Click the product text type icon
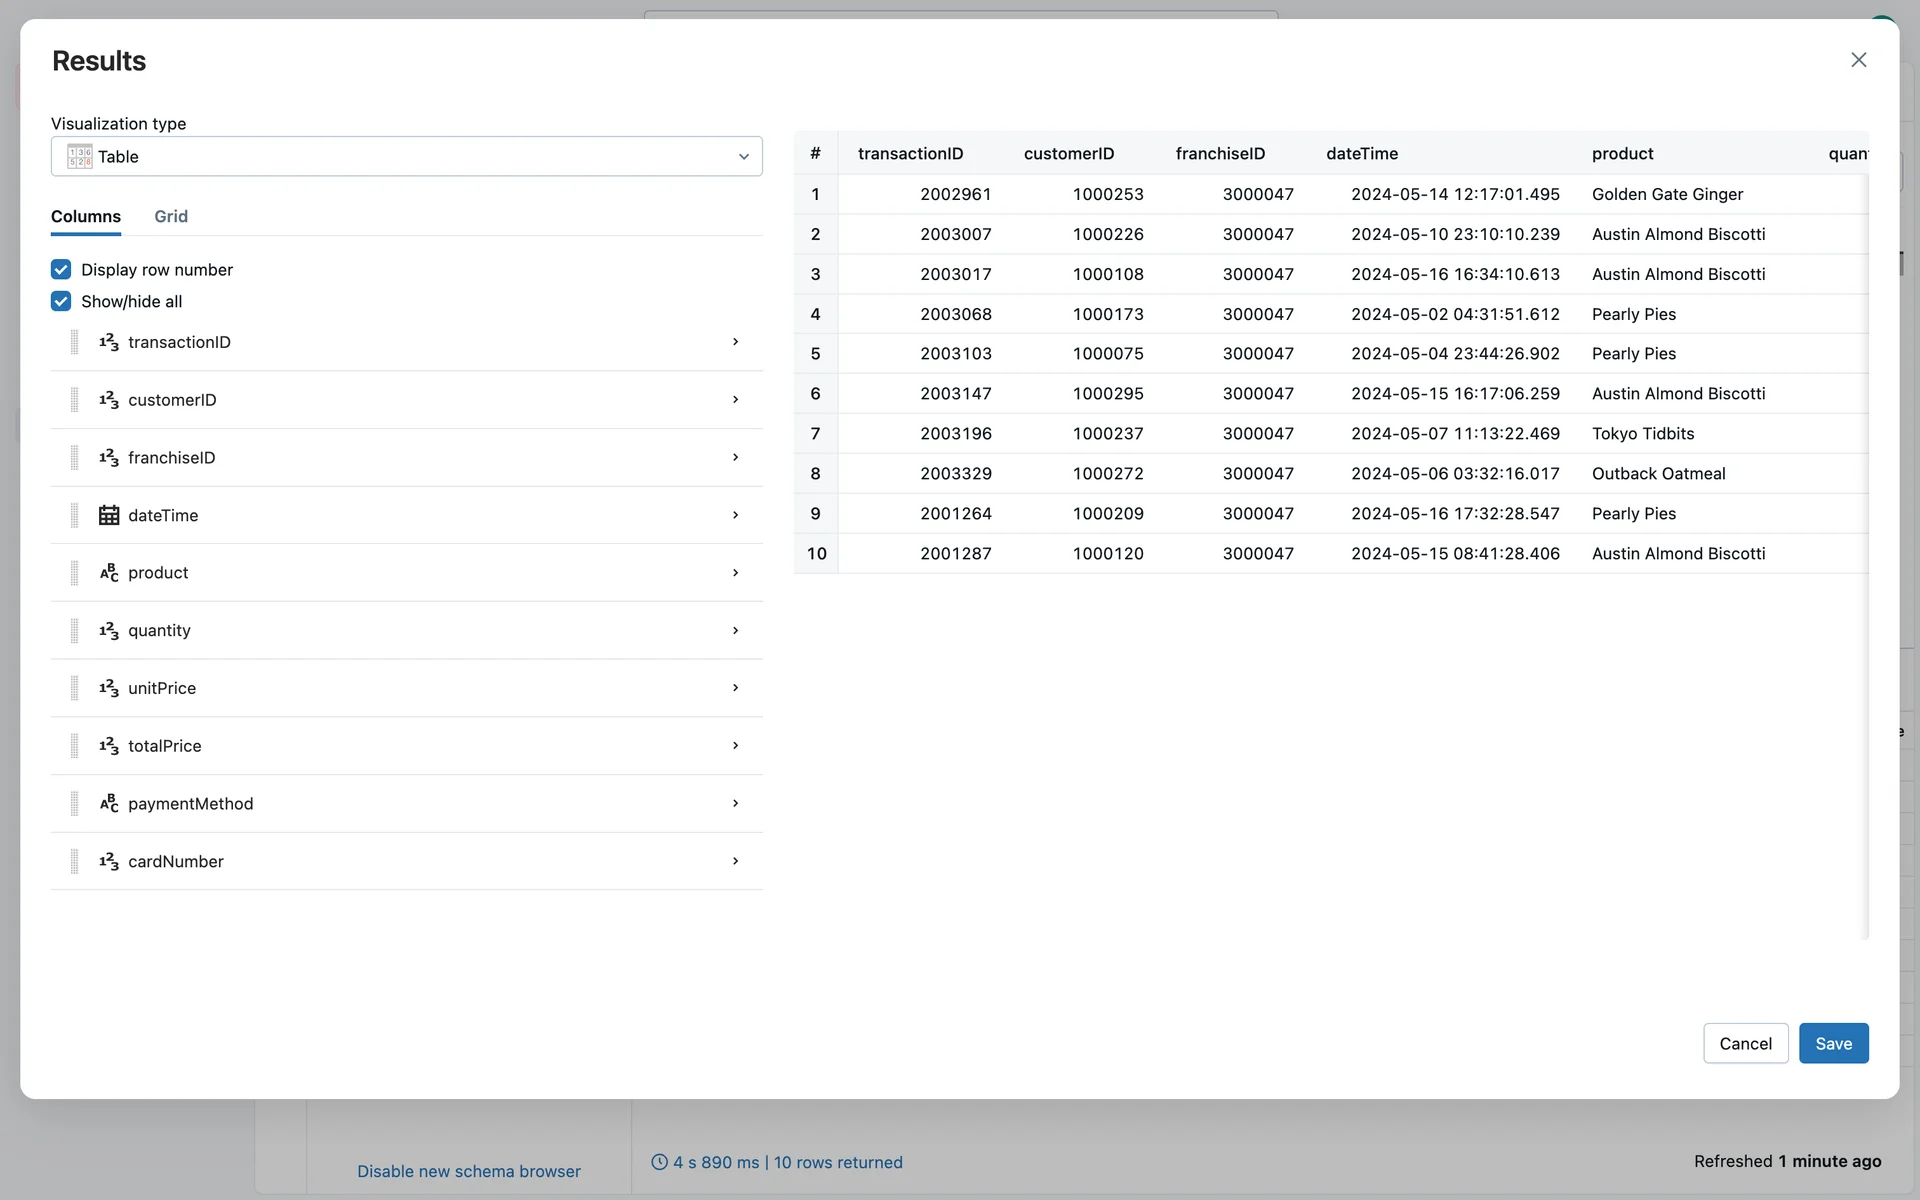 pos(109,573)
